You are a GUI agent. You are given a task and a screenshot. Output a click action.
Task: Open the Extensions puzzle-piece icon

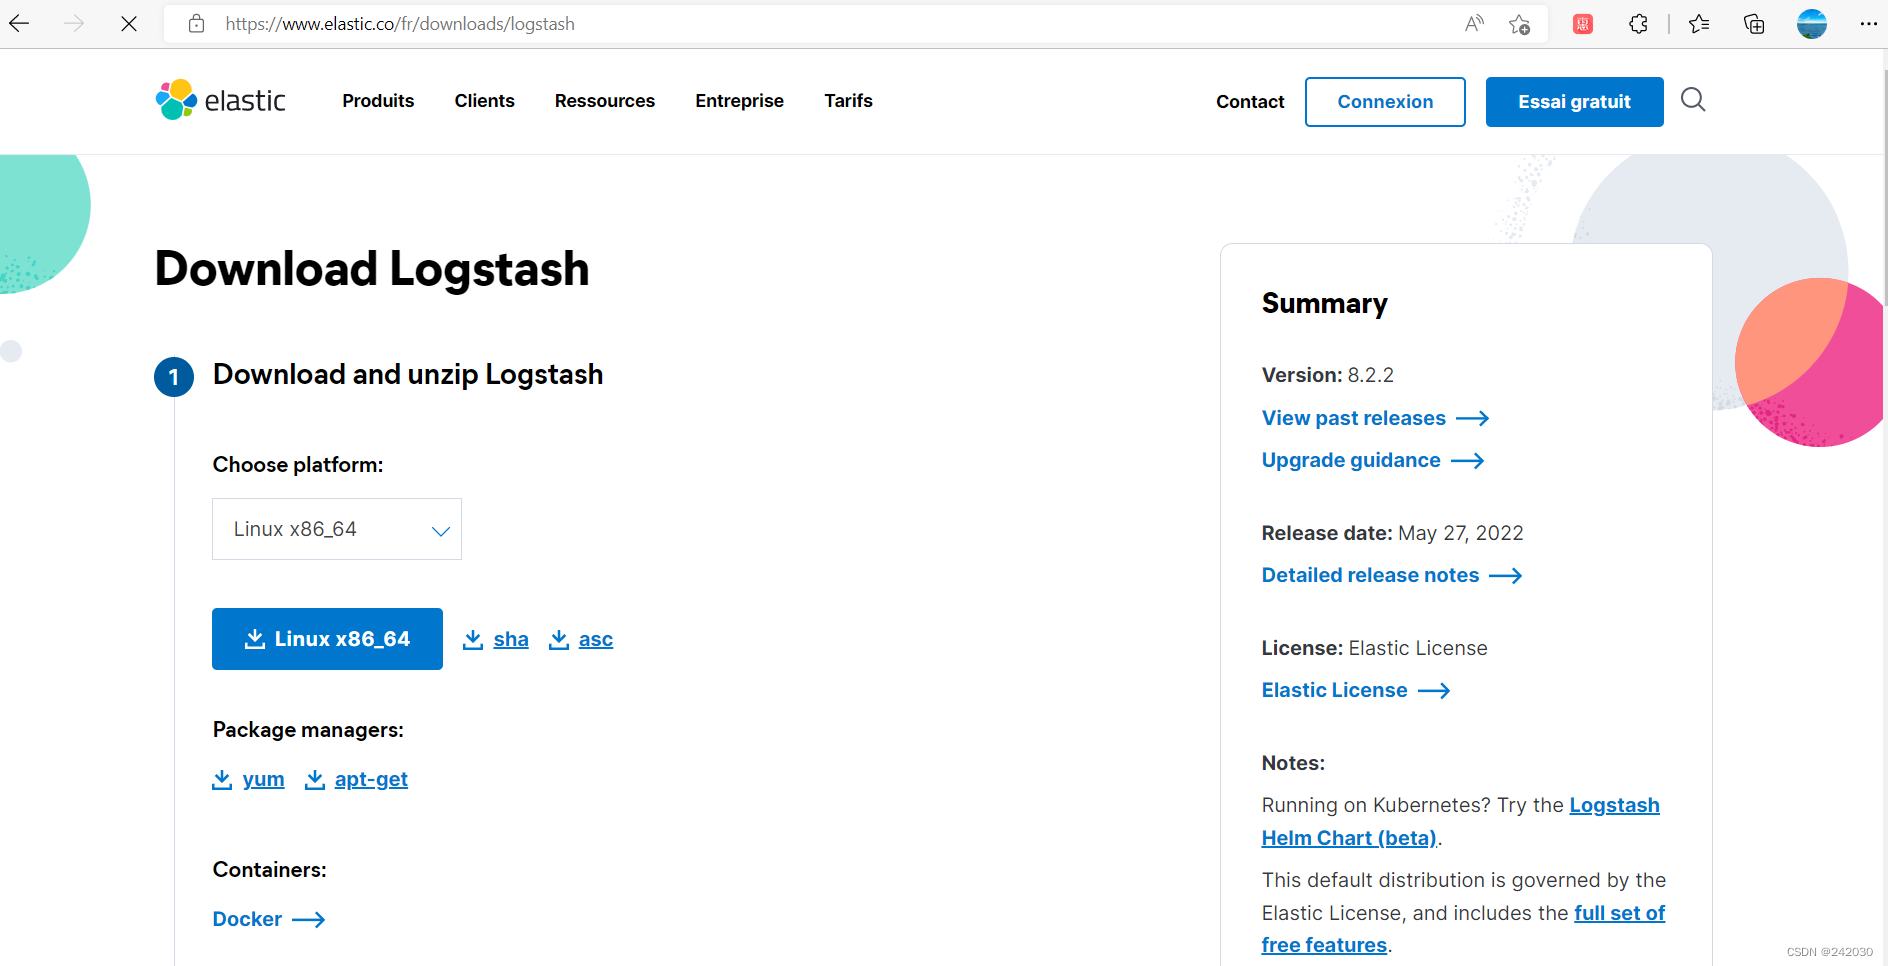[1638, 24]
